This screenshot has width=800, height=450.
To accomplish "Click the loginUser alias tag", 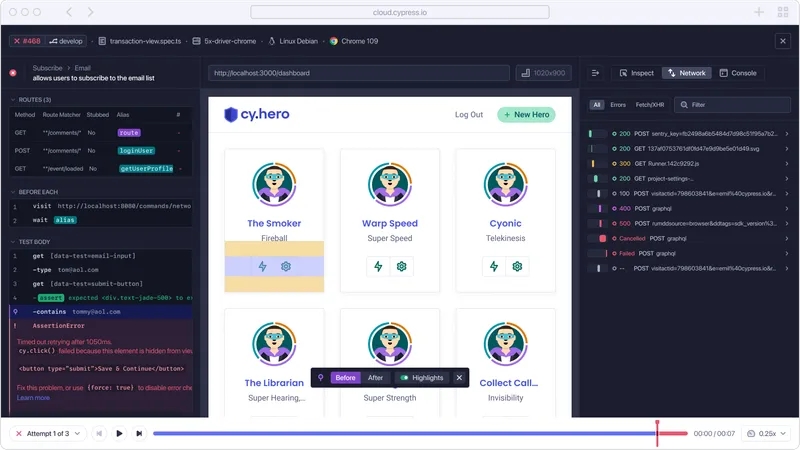I will tap(136, 151).
